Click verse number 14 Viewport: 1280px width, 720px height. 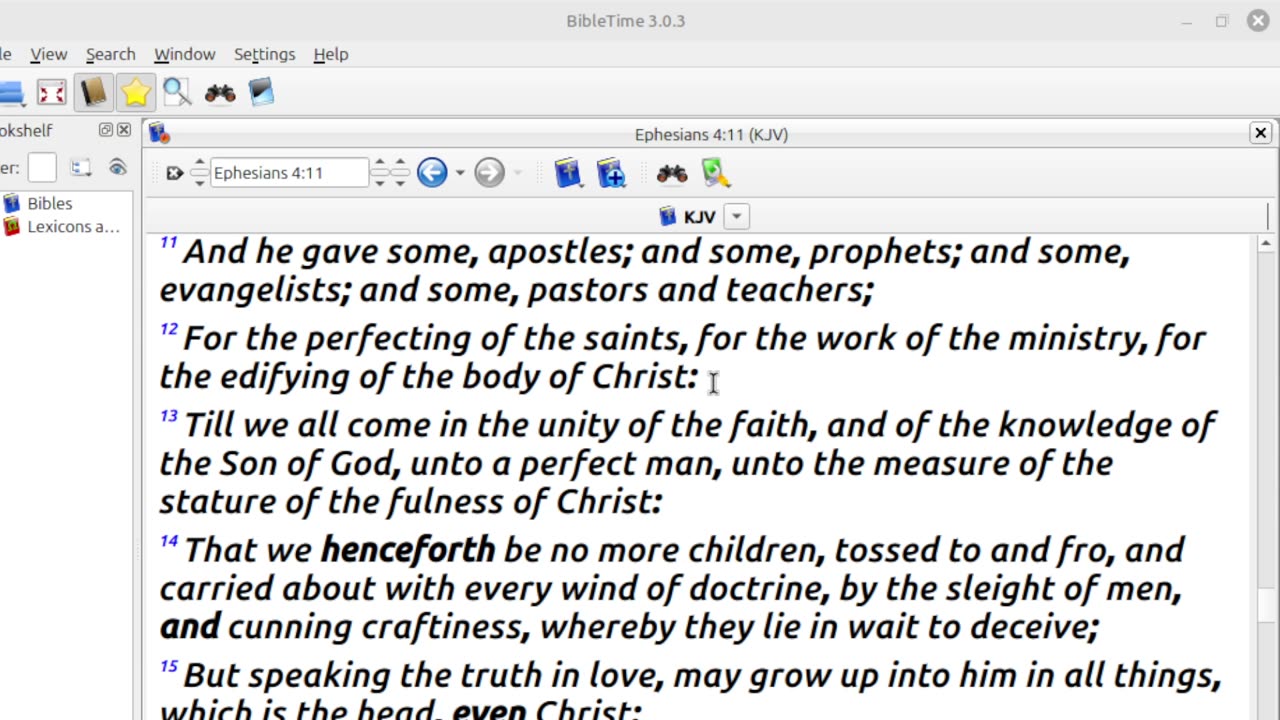tap(168, 542)
